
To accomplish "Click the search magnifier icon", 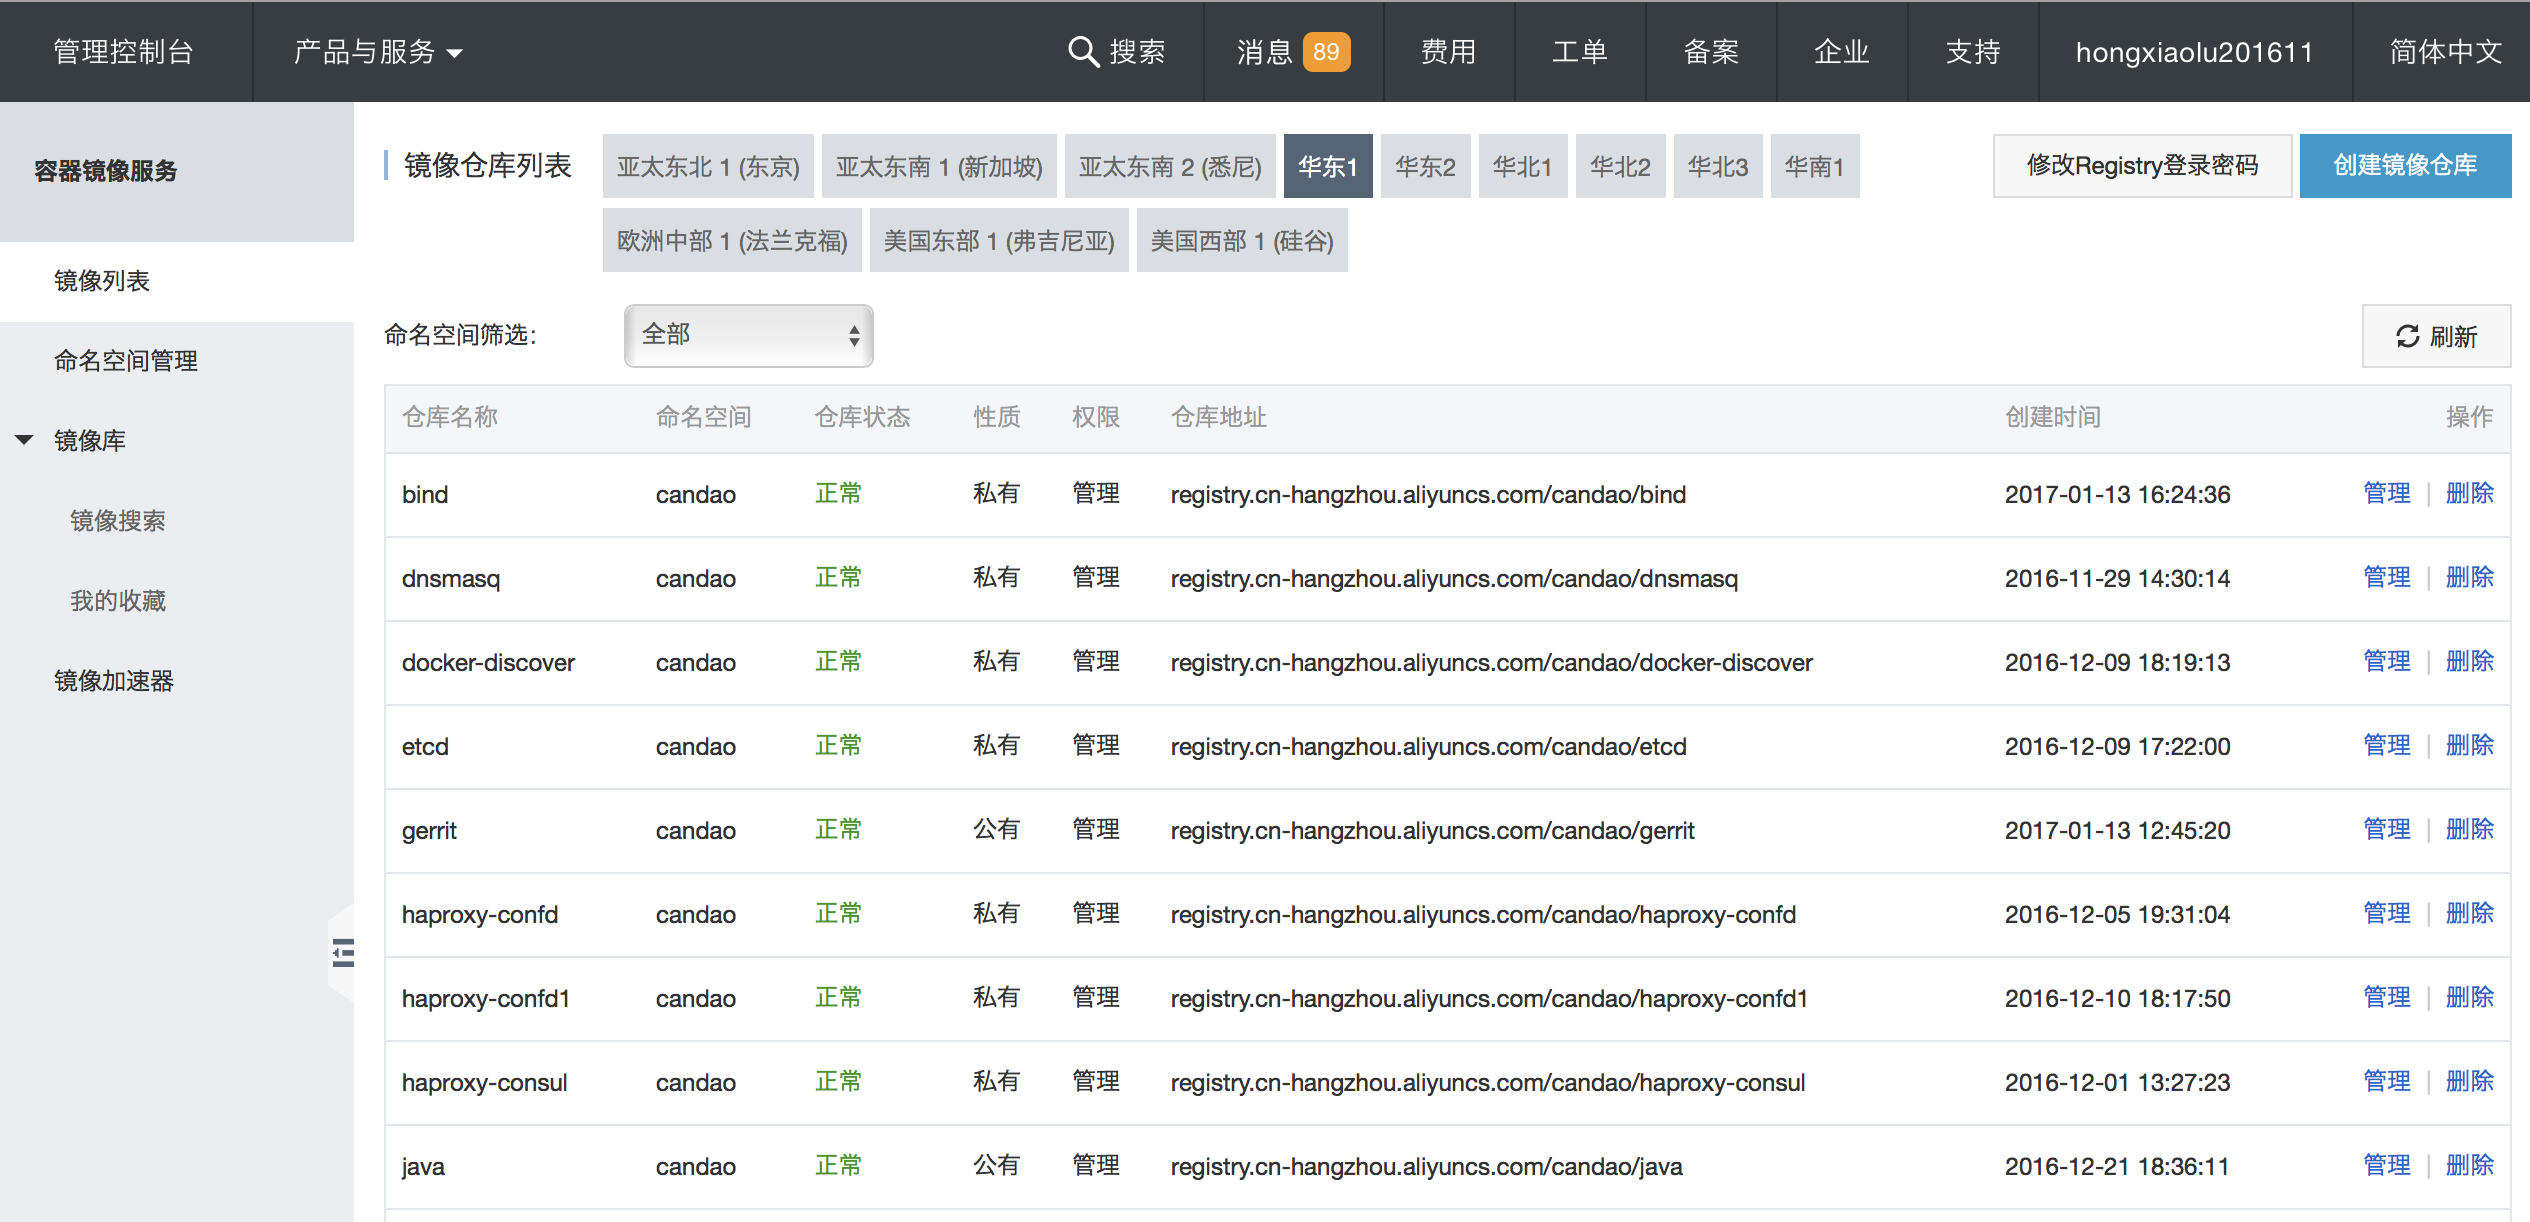I will (x=1083, y=51).
